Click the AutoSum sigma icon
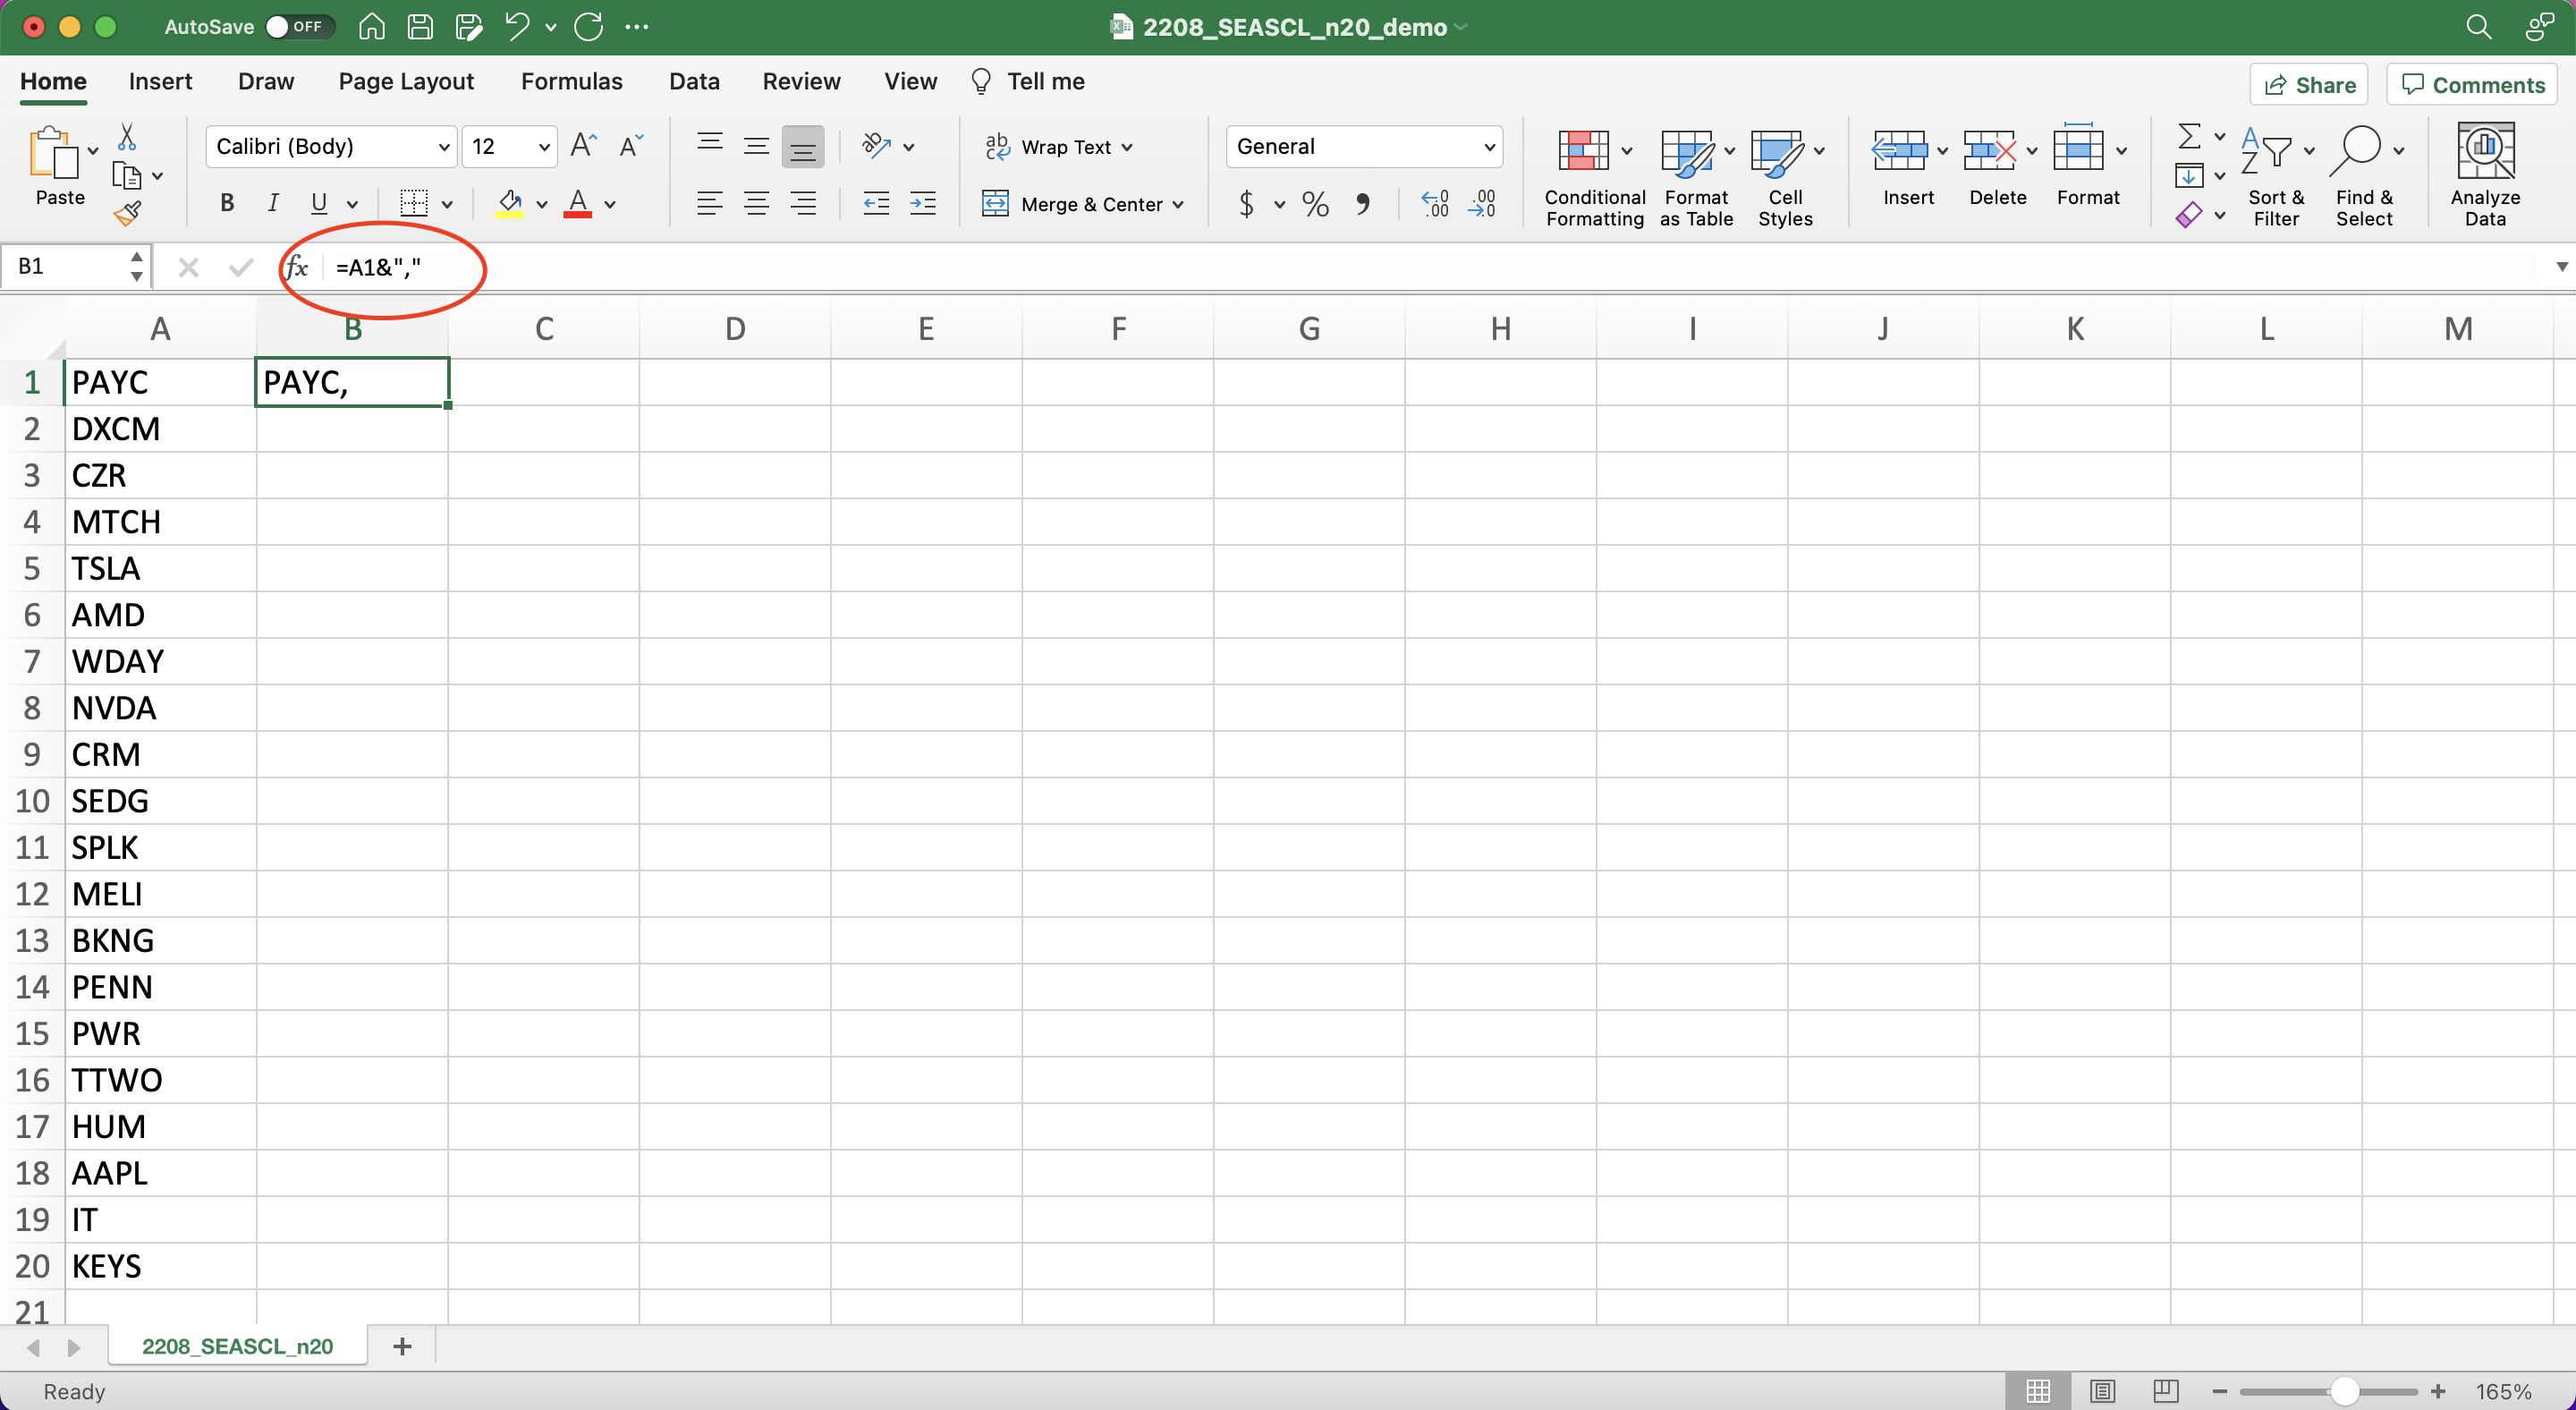The image size is (2576, 1410). tap(2188, 136)
